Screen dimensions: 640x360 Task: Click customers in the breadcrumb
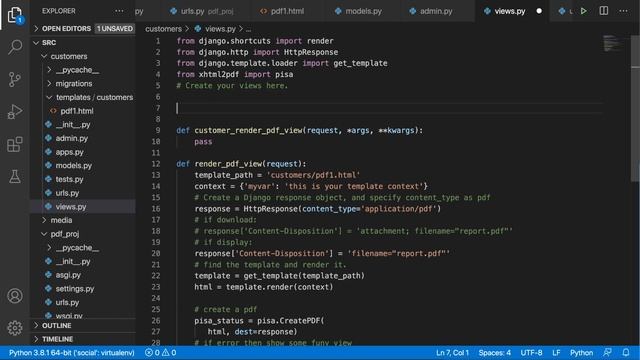[163, 29]
